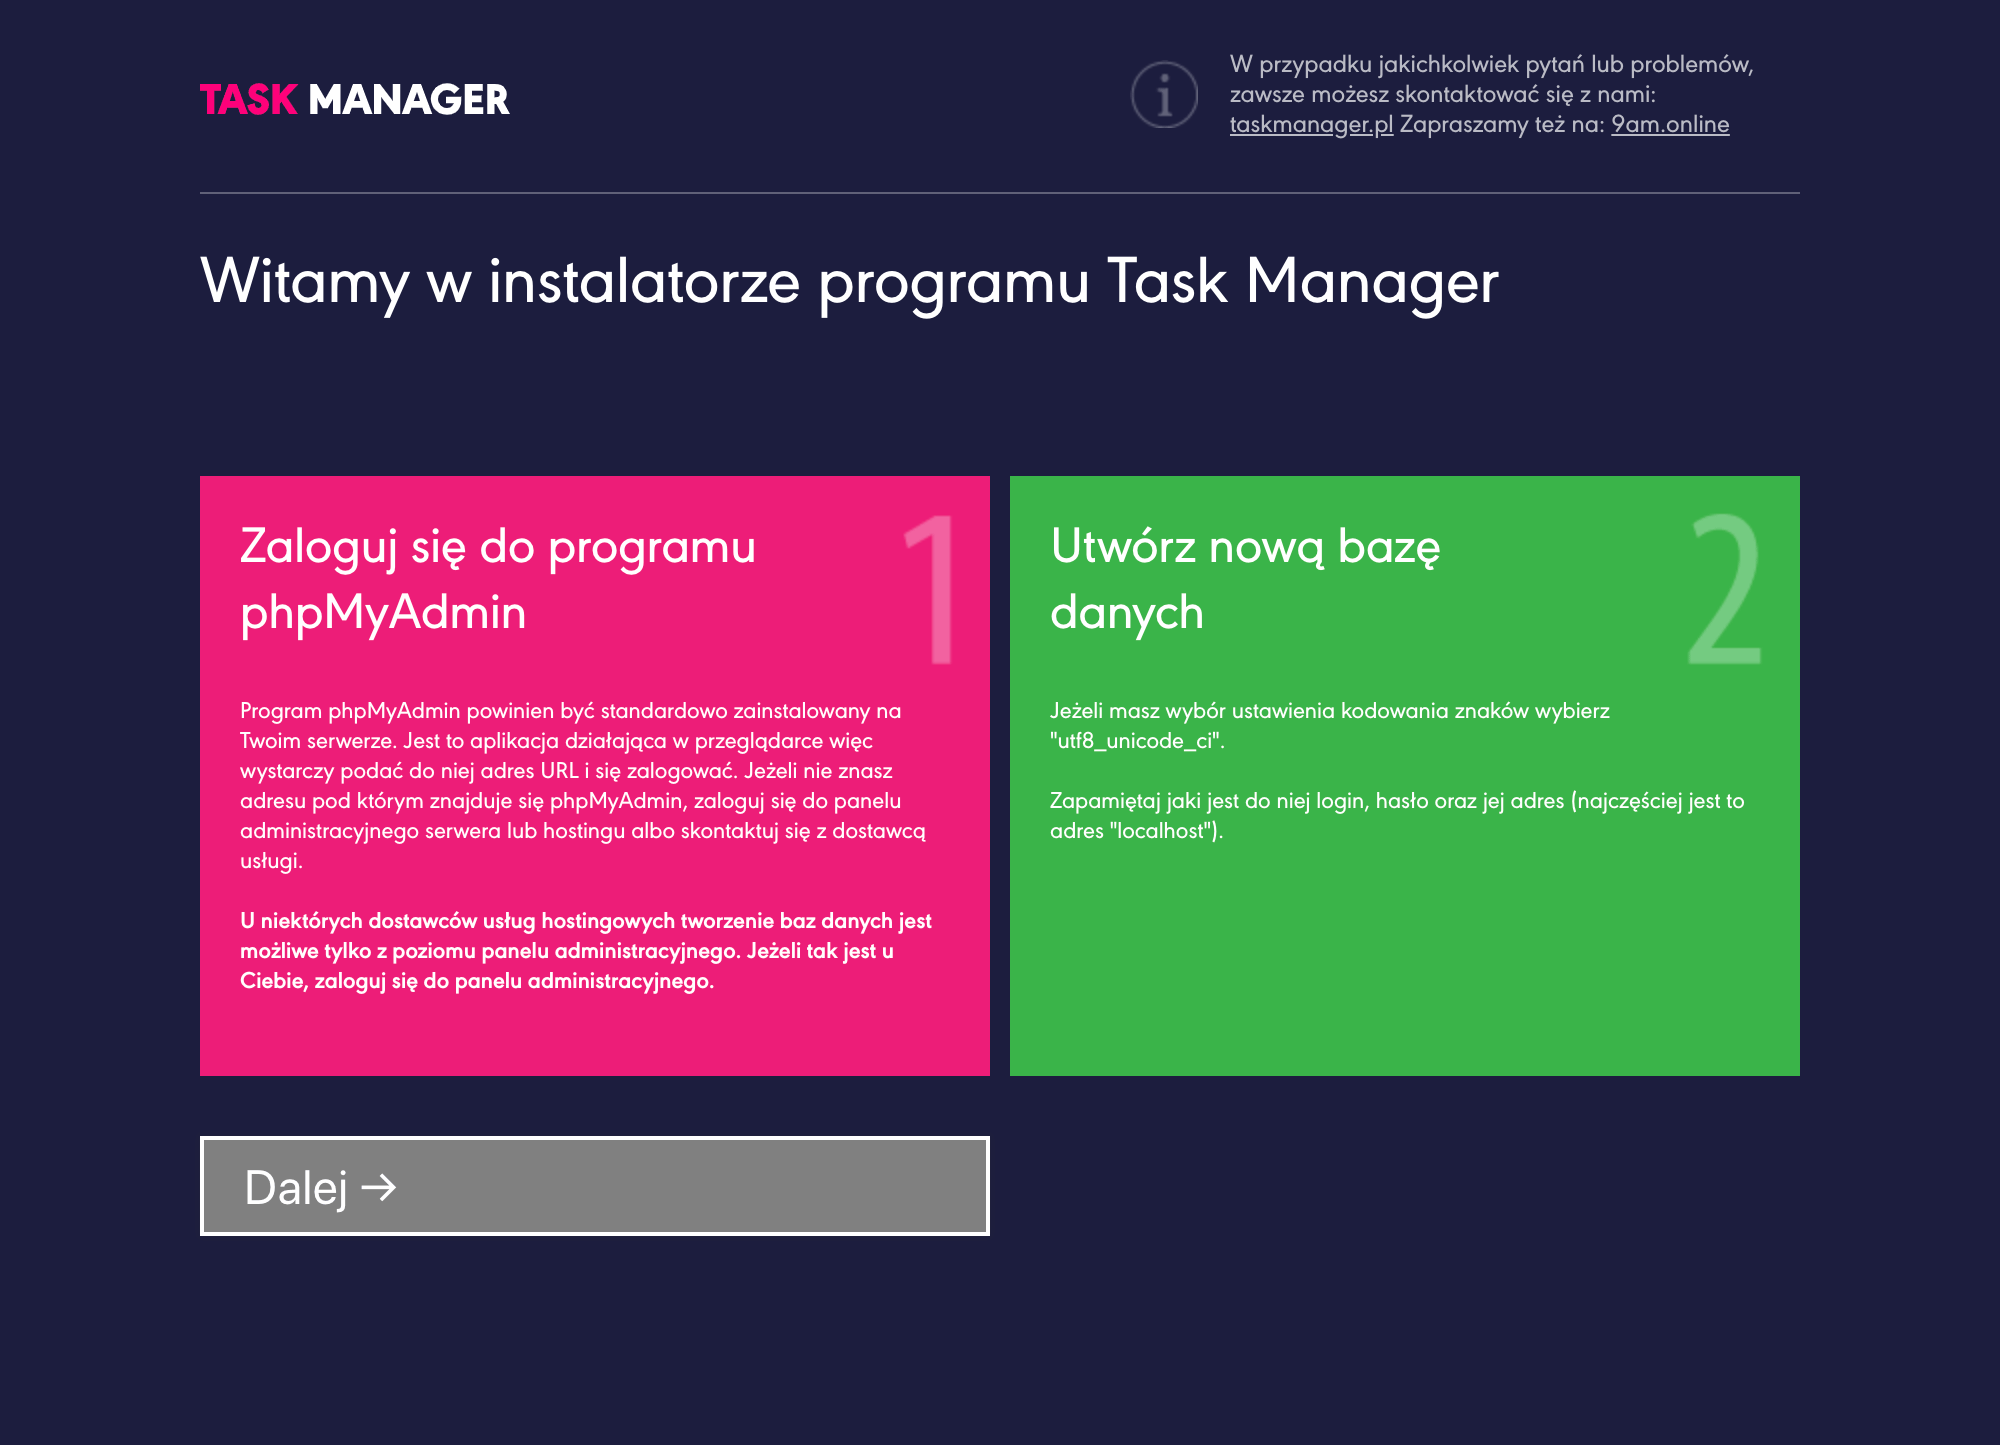Open the taskmanager.pl link
Viewport: 2000px width, 1445px height.
(1311, 125)
